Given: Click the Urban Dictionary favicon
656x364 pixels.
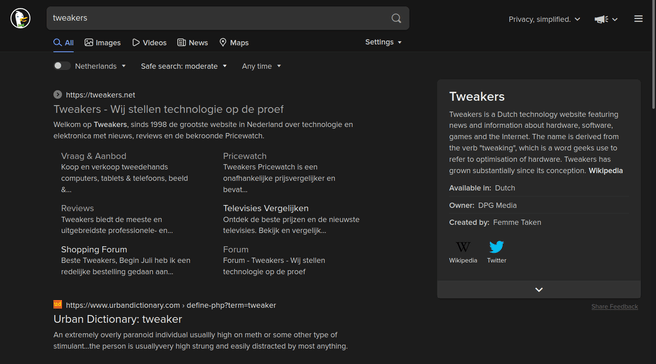Looking at the screenshot, I should 58,305.
